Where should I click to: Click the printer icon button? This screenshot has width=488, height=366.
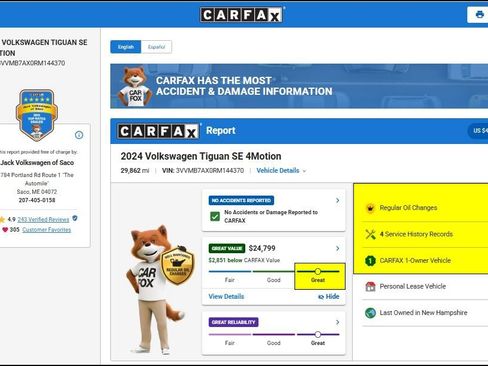click(x=478, y=15)
